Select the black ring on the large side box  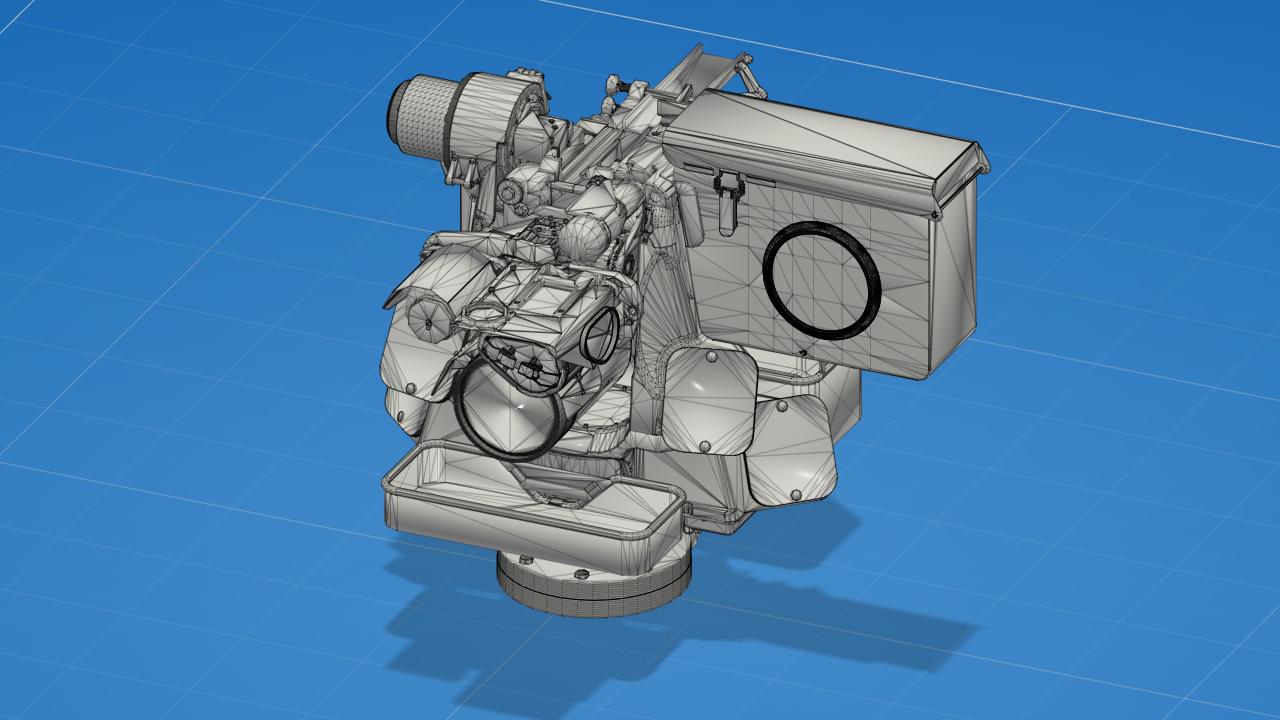822,281
